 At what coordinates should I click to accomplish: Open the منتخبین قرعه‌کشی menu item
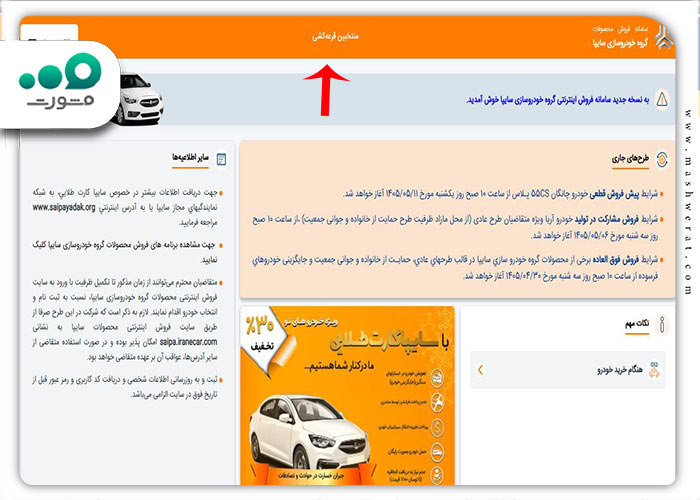tap(335, 36)
